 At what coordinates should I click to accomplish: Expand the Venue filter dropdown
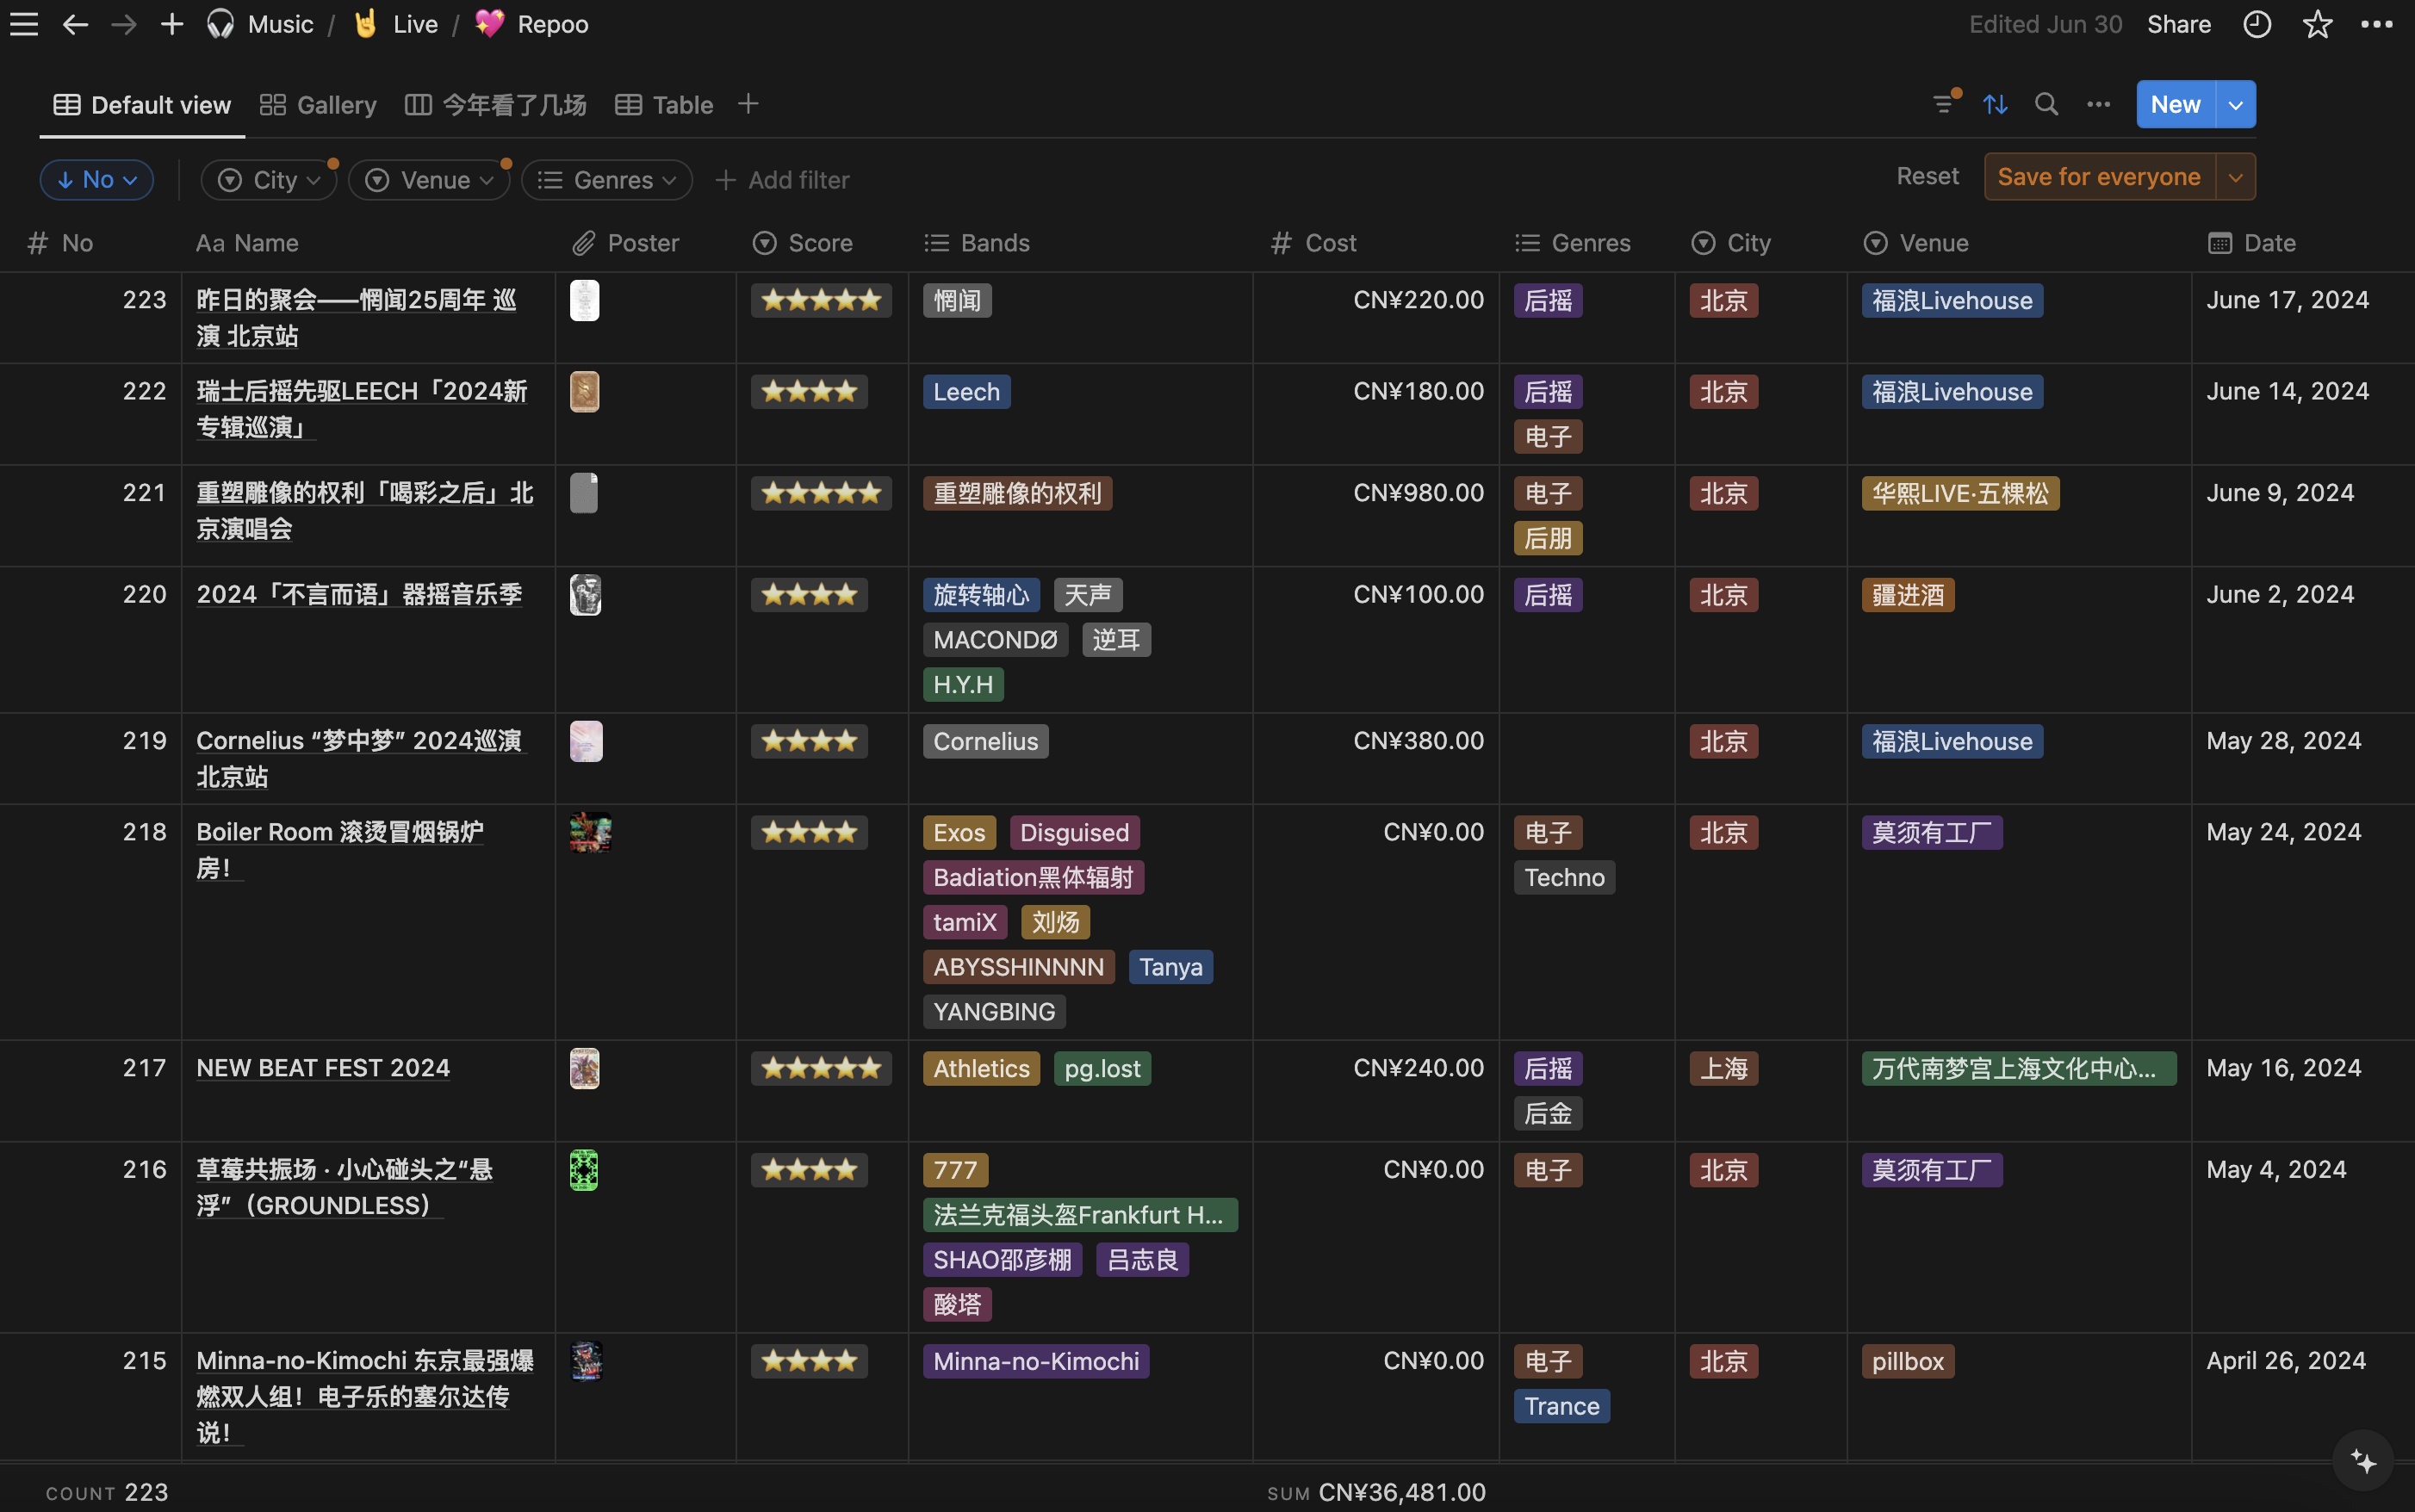430,180
